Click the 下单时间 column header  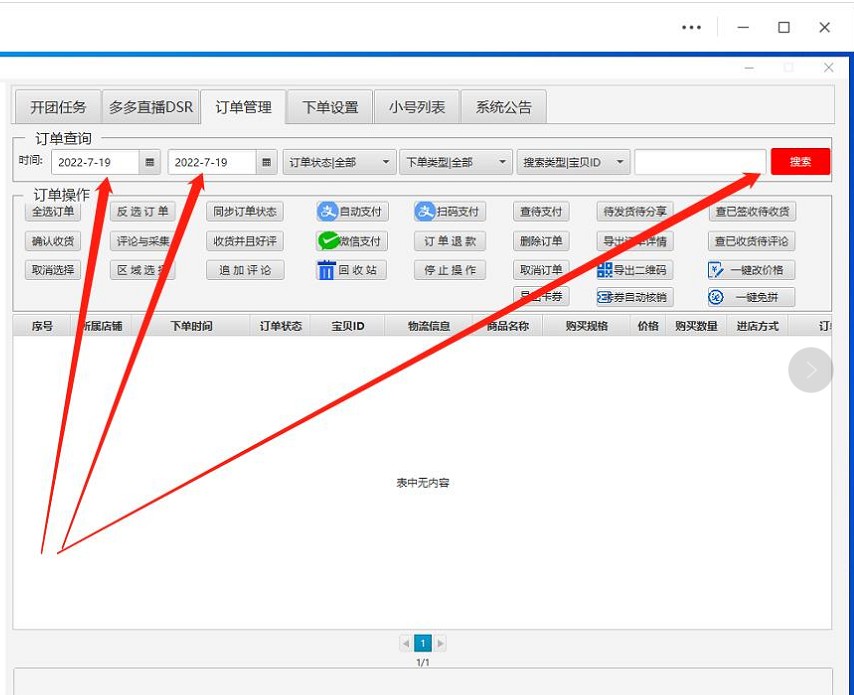[191, 326]
